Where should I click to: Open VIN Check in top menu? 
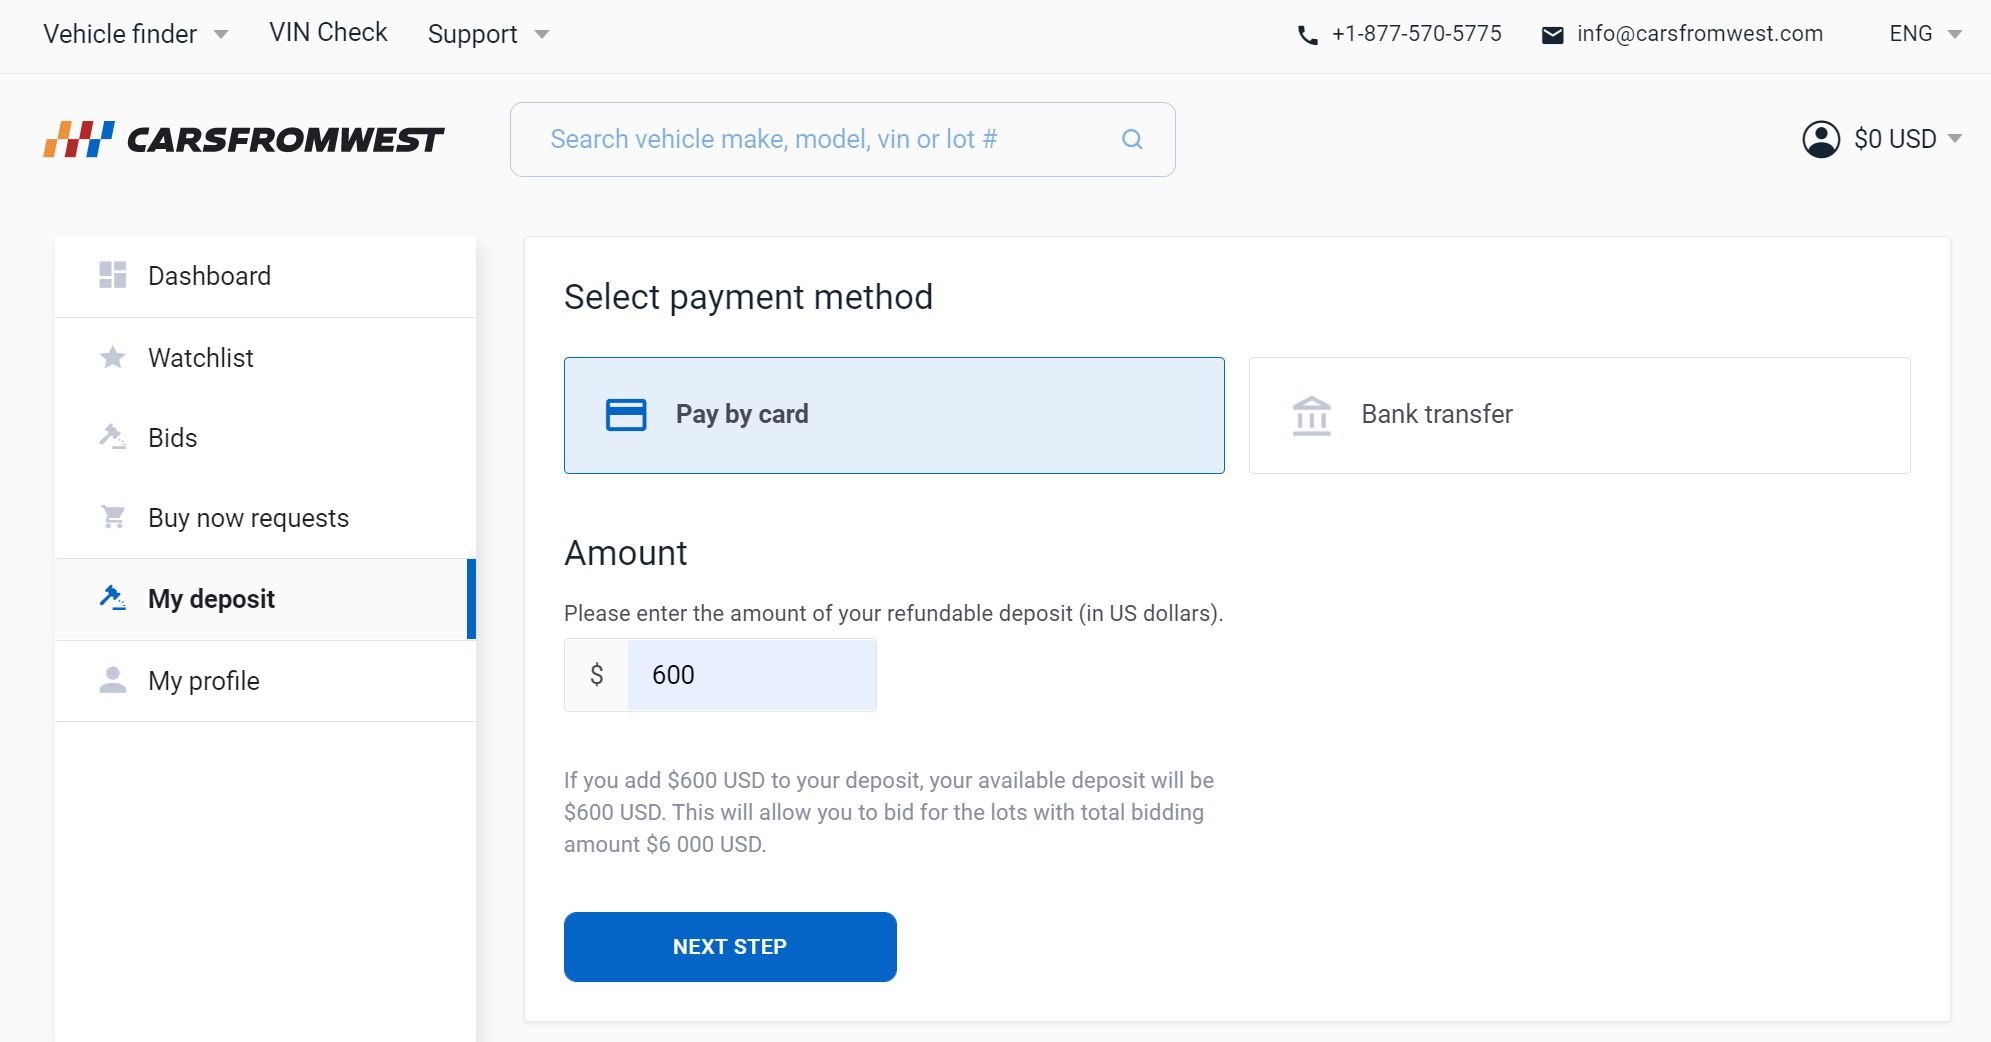coord(328,33)
